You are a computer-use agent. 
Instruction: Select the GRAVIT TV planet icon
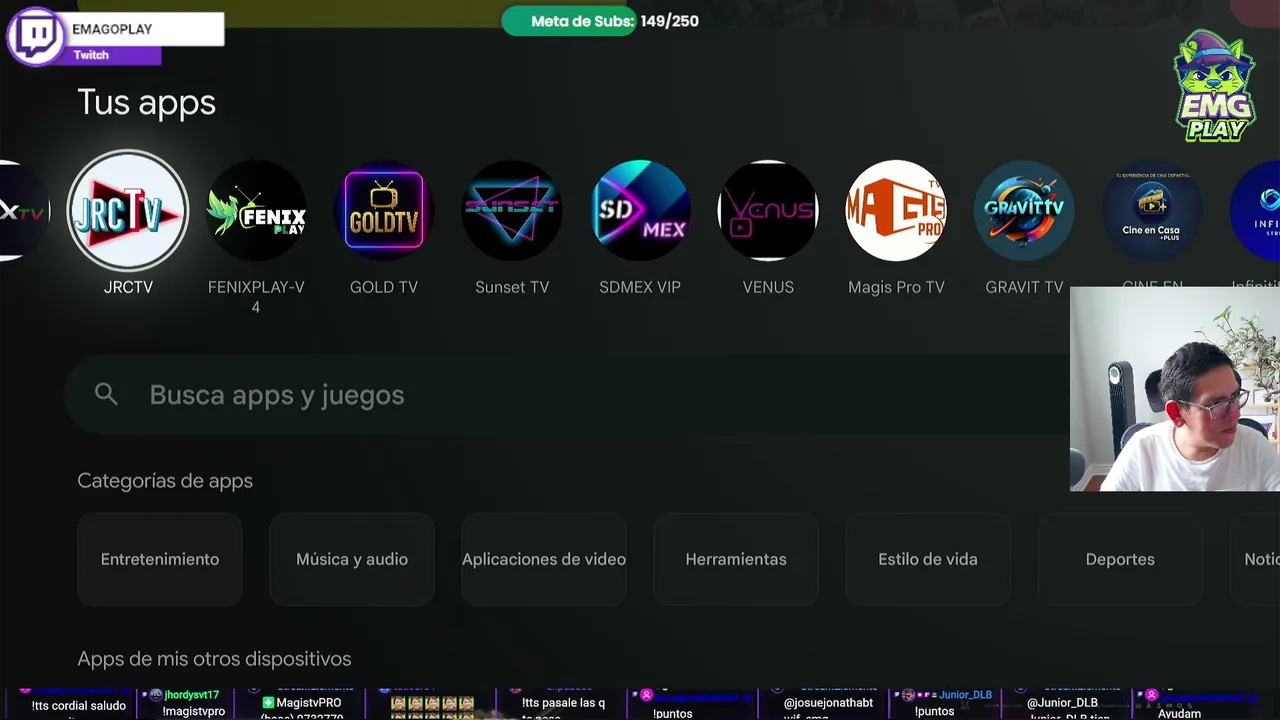[1024, 211]
